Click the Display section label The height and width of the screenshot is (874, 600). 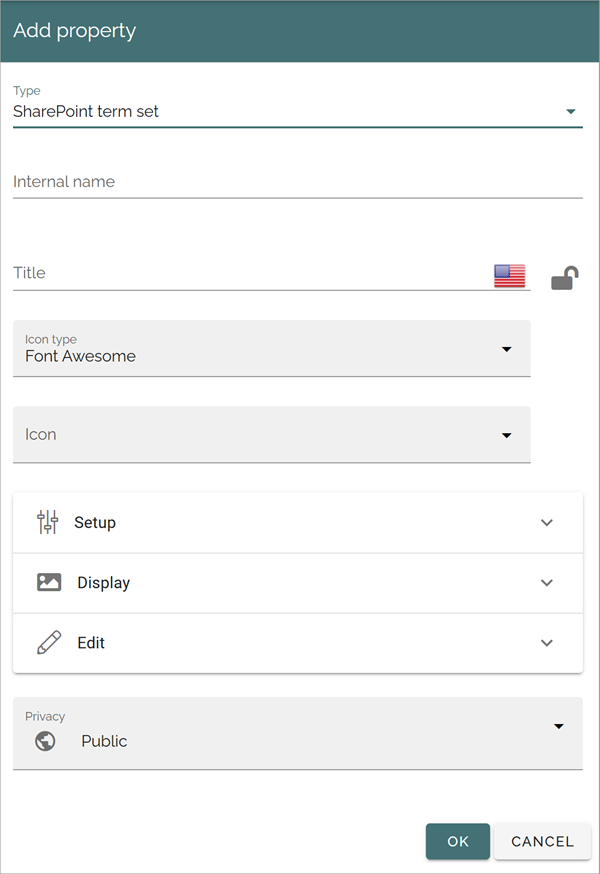click(x=104, y=582)
